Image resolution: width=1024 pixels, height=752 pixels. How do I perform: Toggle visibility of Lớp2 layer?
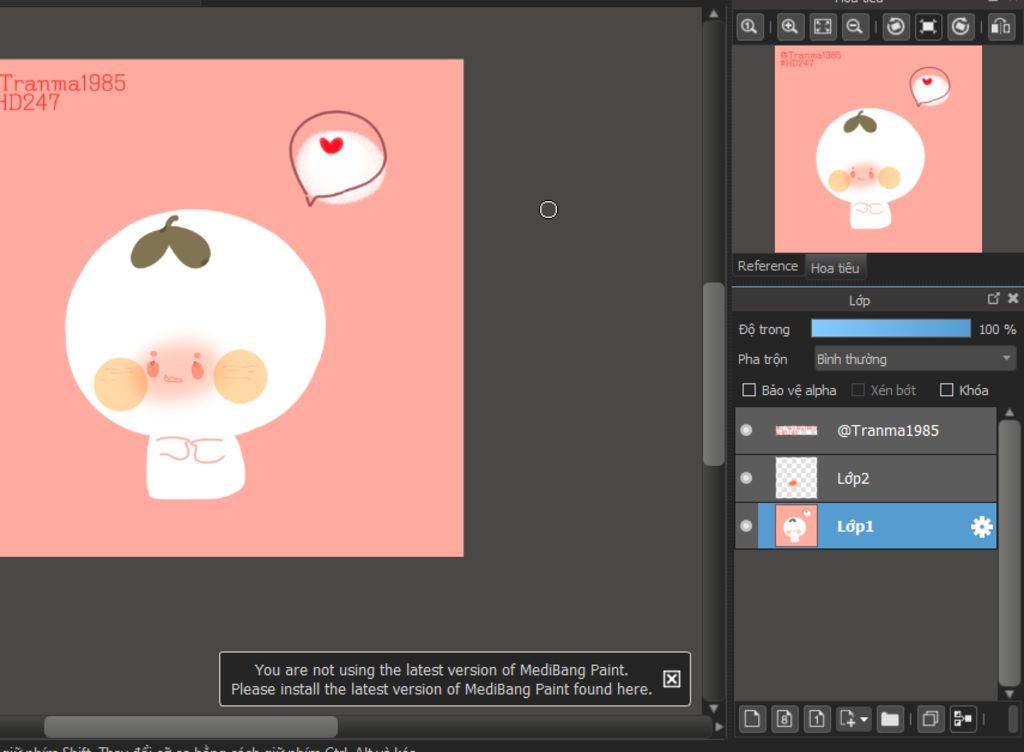(x=746, y=478)
